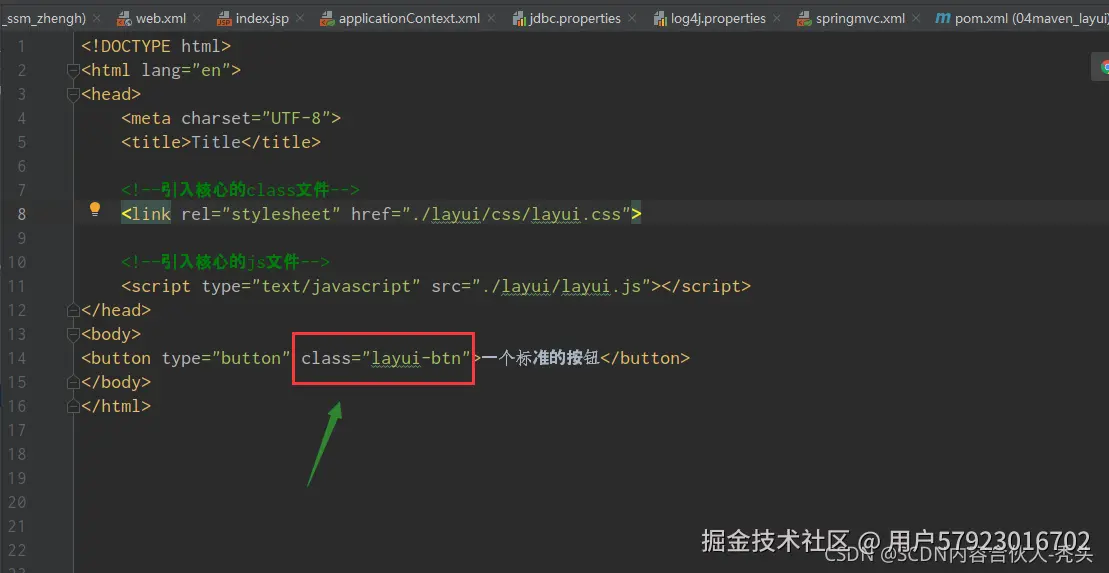Collapse the <html> block fold marker

pyautogui.click(x=72, y=70)
